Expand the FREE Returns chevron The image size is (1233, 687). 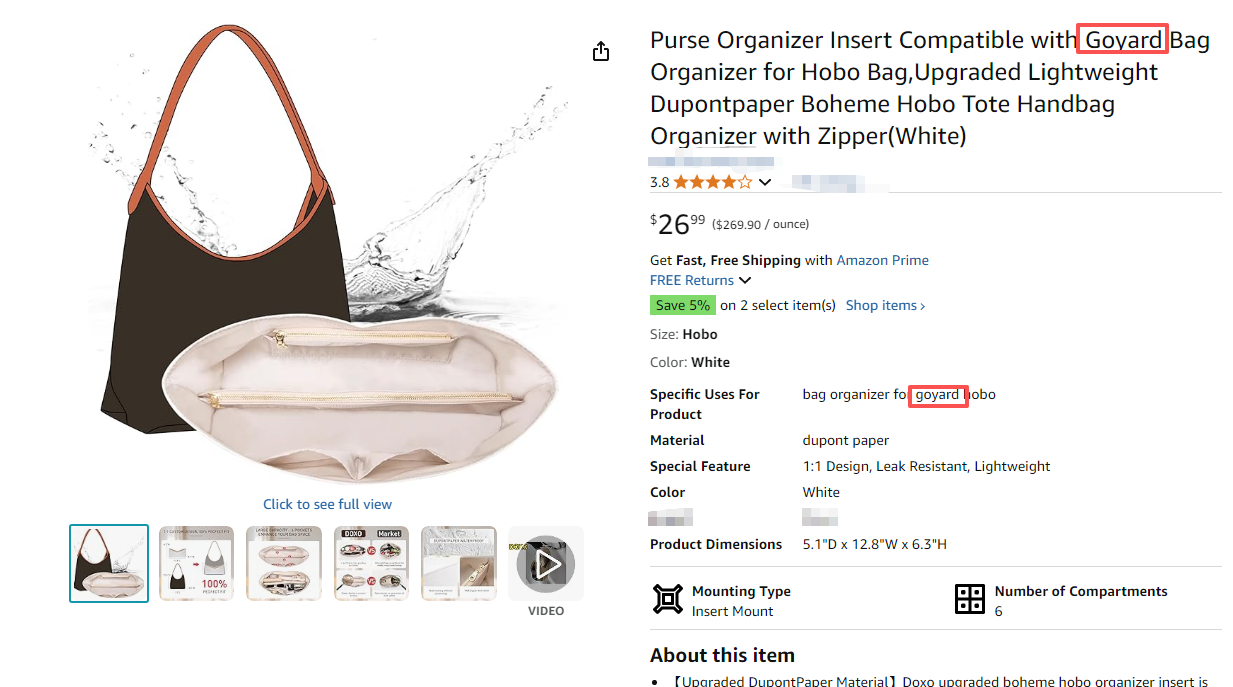(745, 280)
